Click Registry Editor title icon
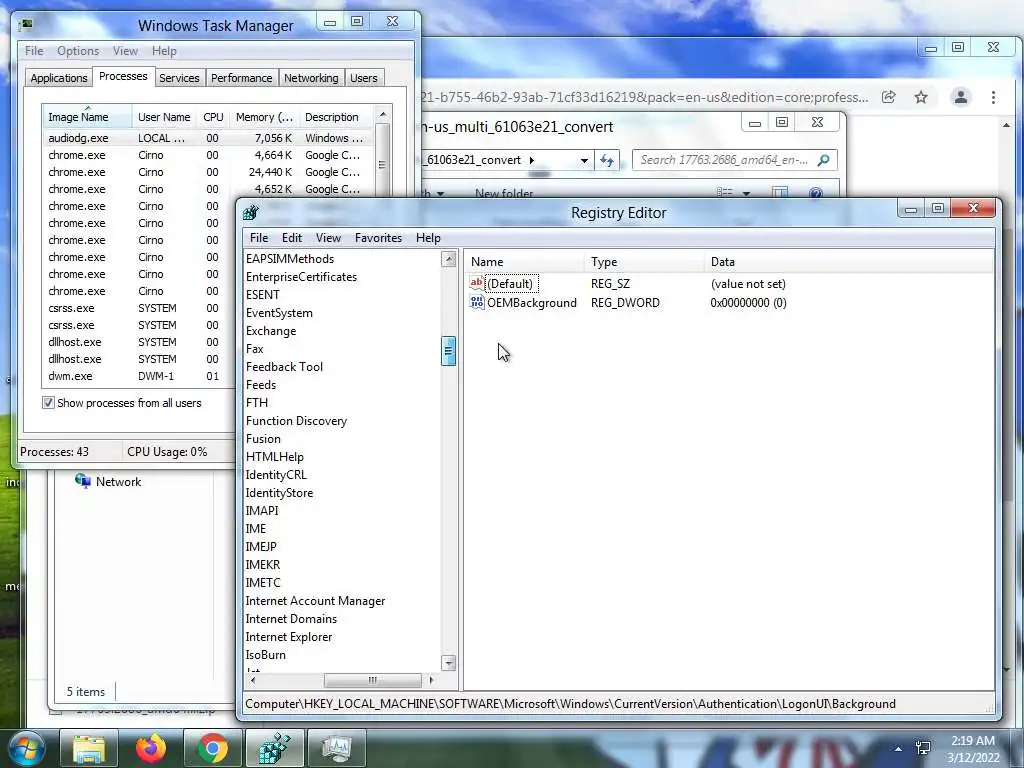The height and width of the screenshot is (768, 1024). 251,212
